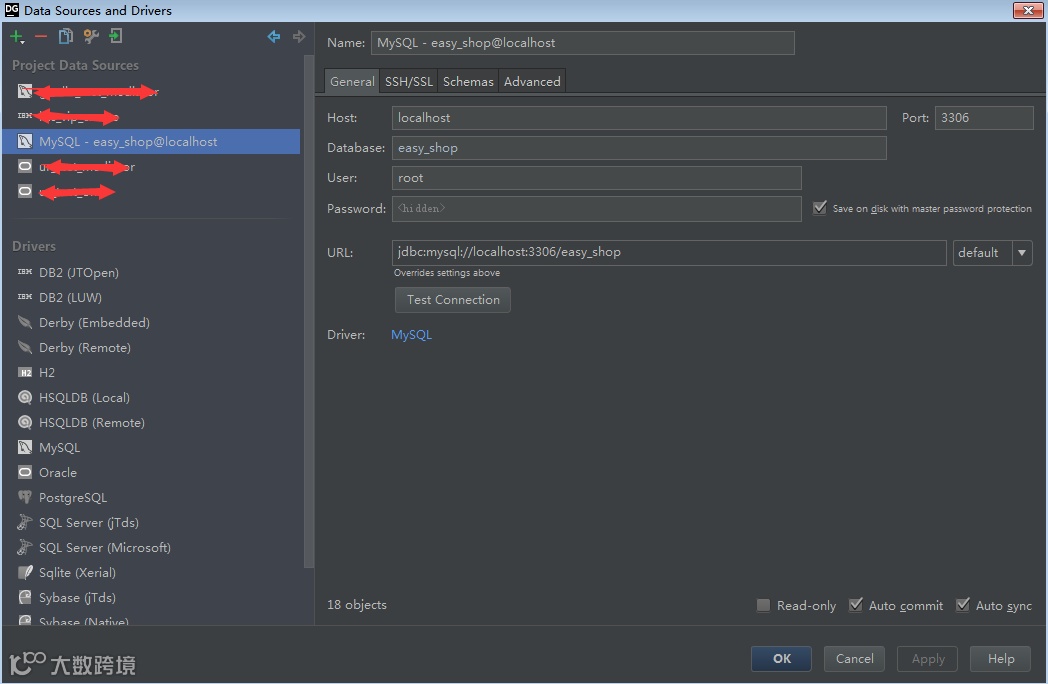Select the HSQLDB (Local) driver
Viewport: 1048px width, 684px height.
click(84, 398)
